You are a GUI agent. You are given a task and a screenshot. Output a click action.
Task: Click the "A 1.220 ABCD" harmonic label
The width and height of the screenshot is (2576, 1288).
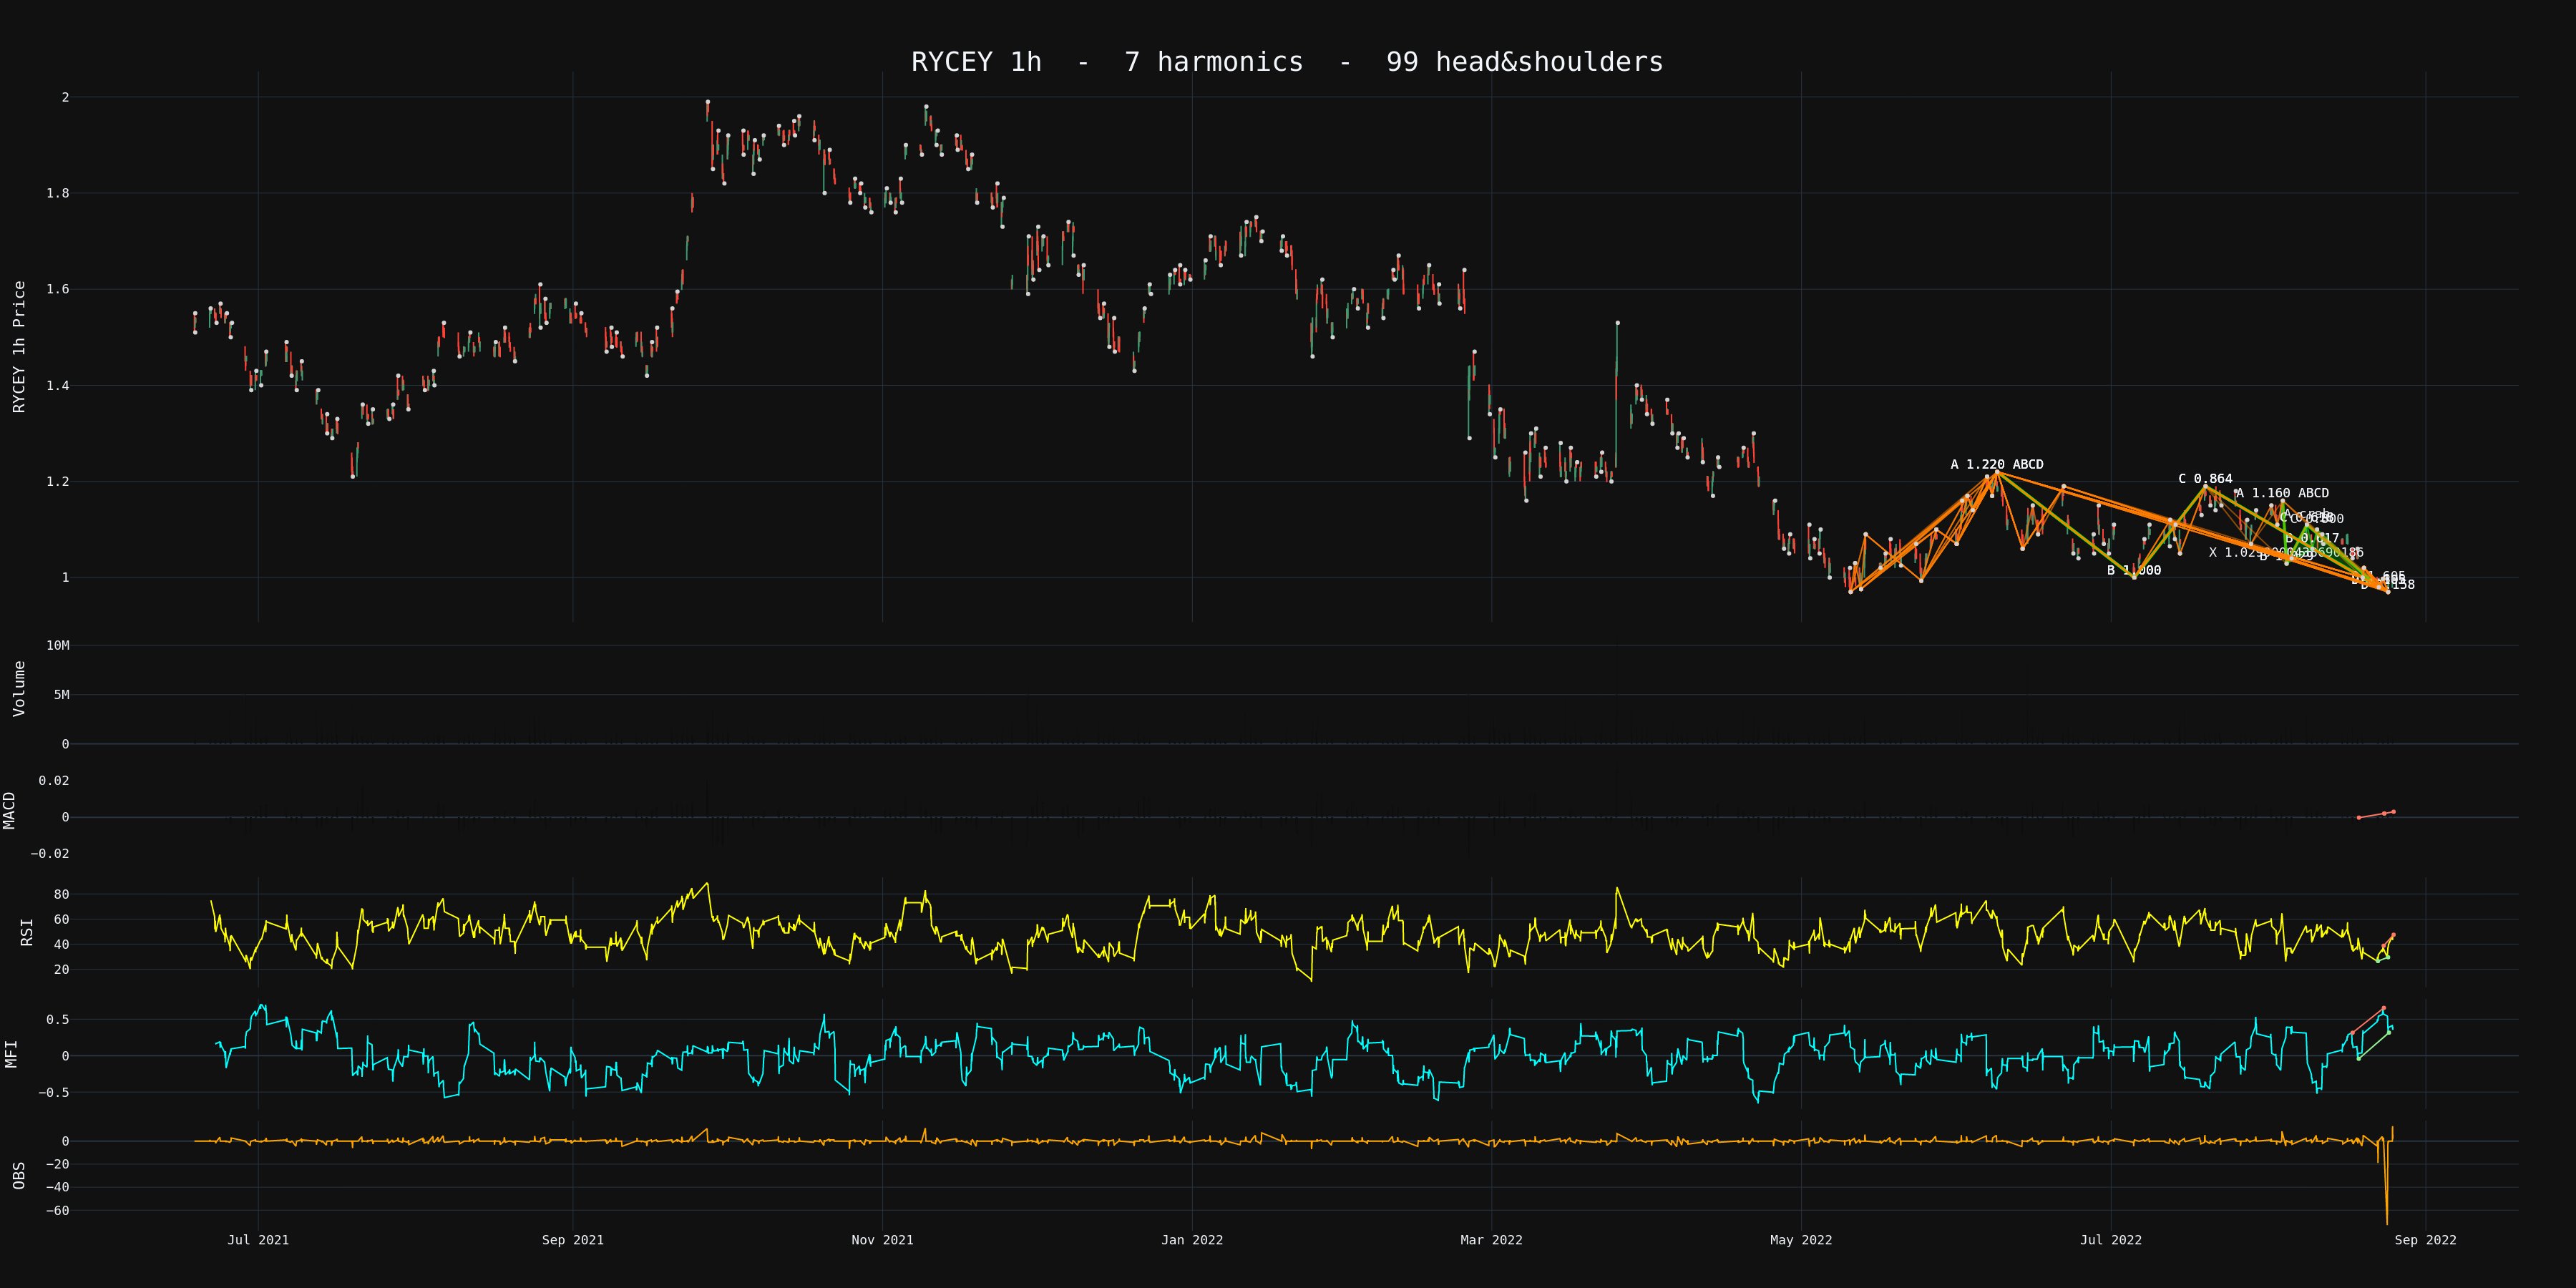[1996, 464]
